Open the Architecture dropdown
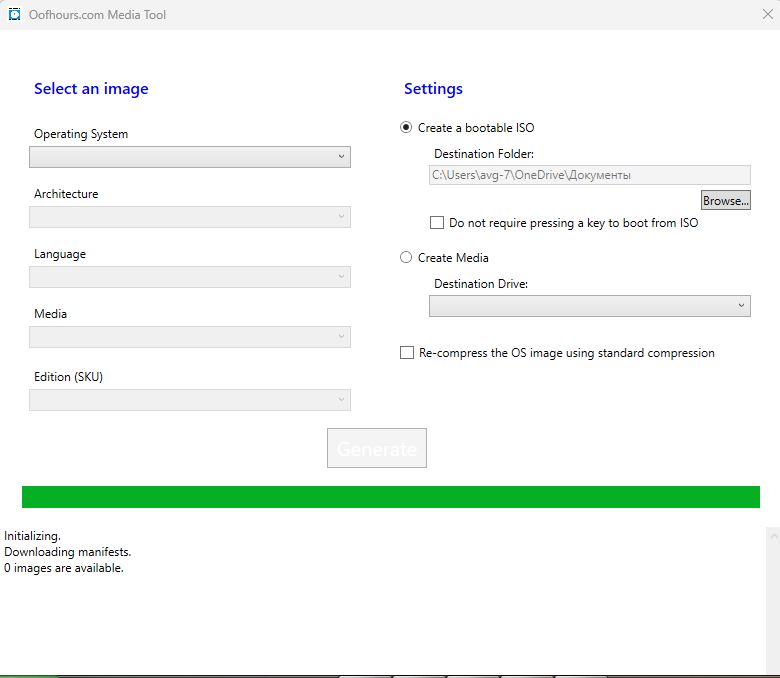The image size is (780, 678). pos(190,217)
